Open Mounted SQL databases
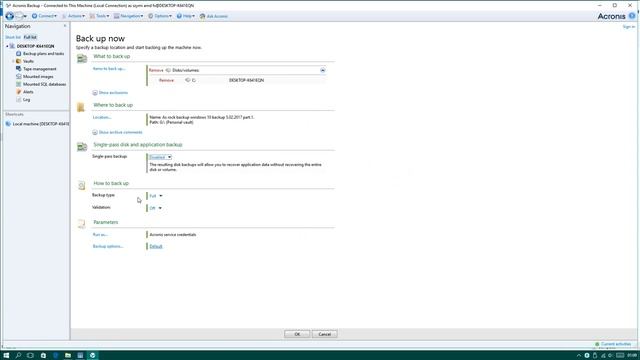640x360 pixels. (x=44, y=84)
